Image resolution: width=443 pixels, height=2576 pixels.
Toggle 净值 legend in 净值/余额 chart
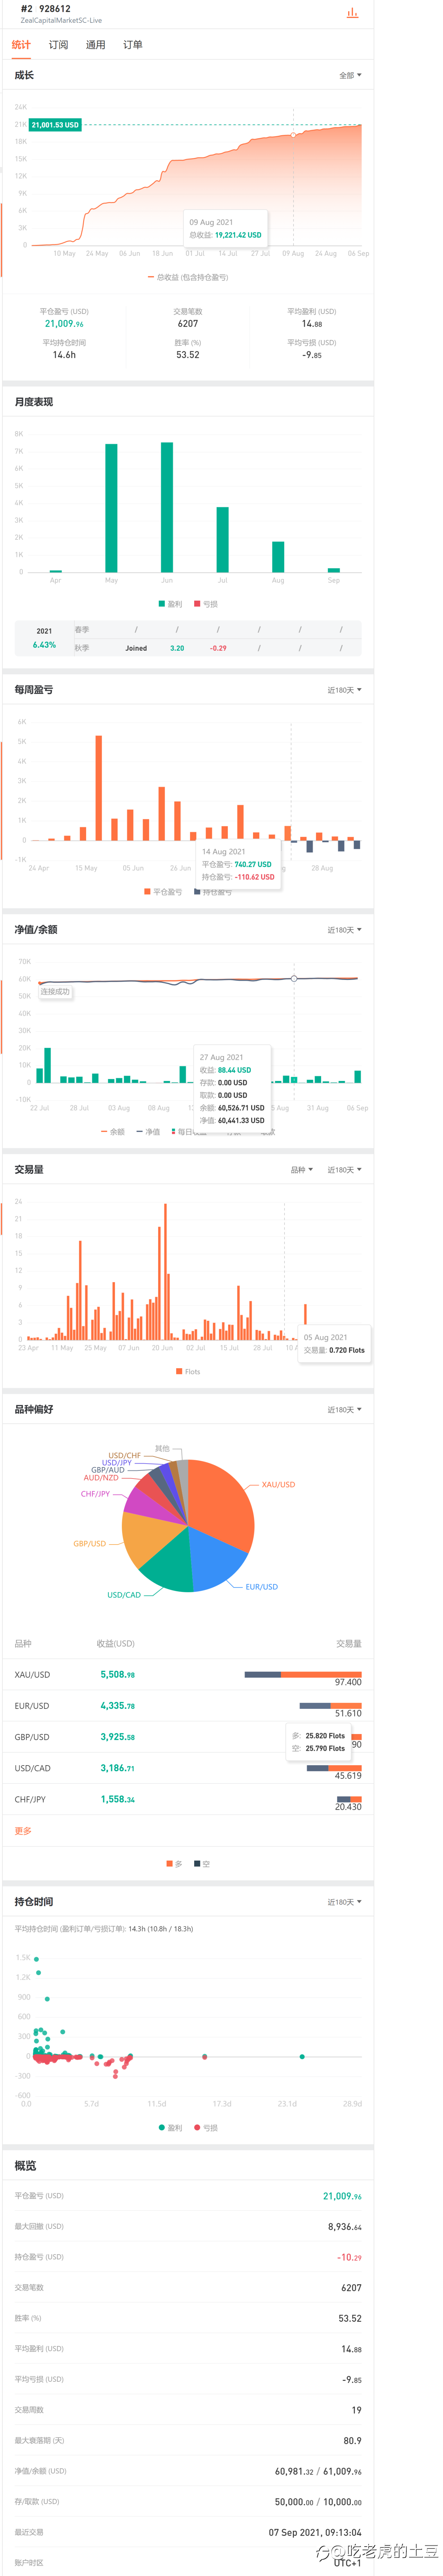coord(148,1132)
